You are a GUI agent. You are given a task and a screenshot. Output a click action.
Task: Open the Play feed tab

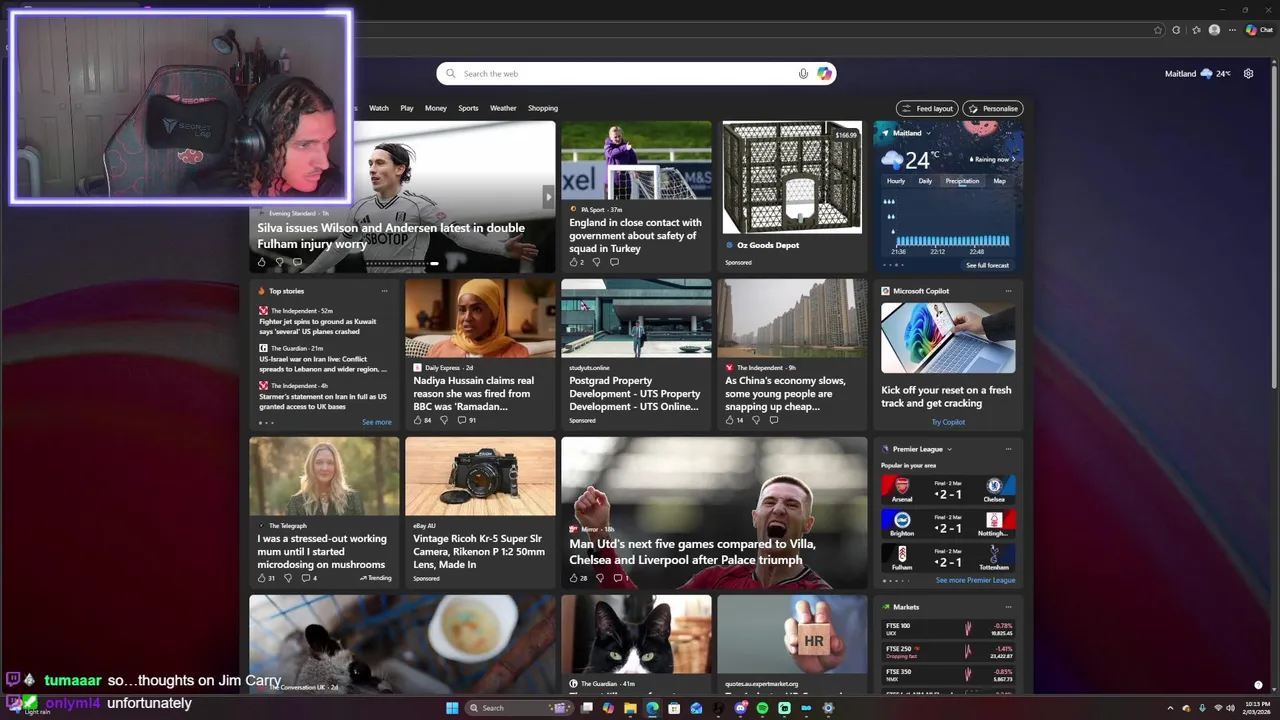coord(407,108)
